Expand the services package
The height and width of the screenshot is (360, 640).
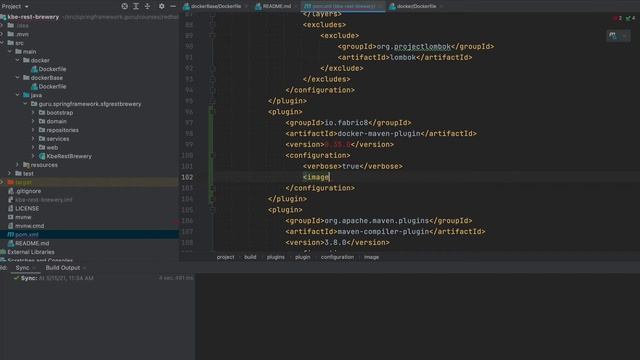[x=33, y=139]
